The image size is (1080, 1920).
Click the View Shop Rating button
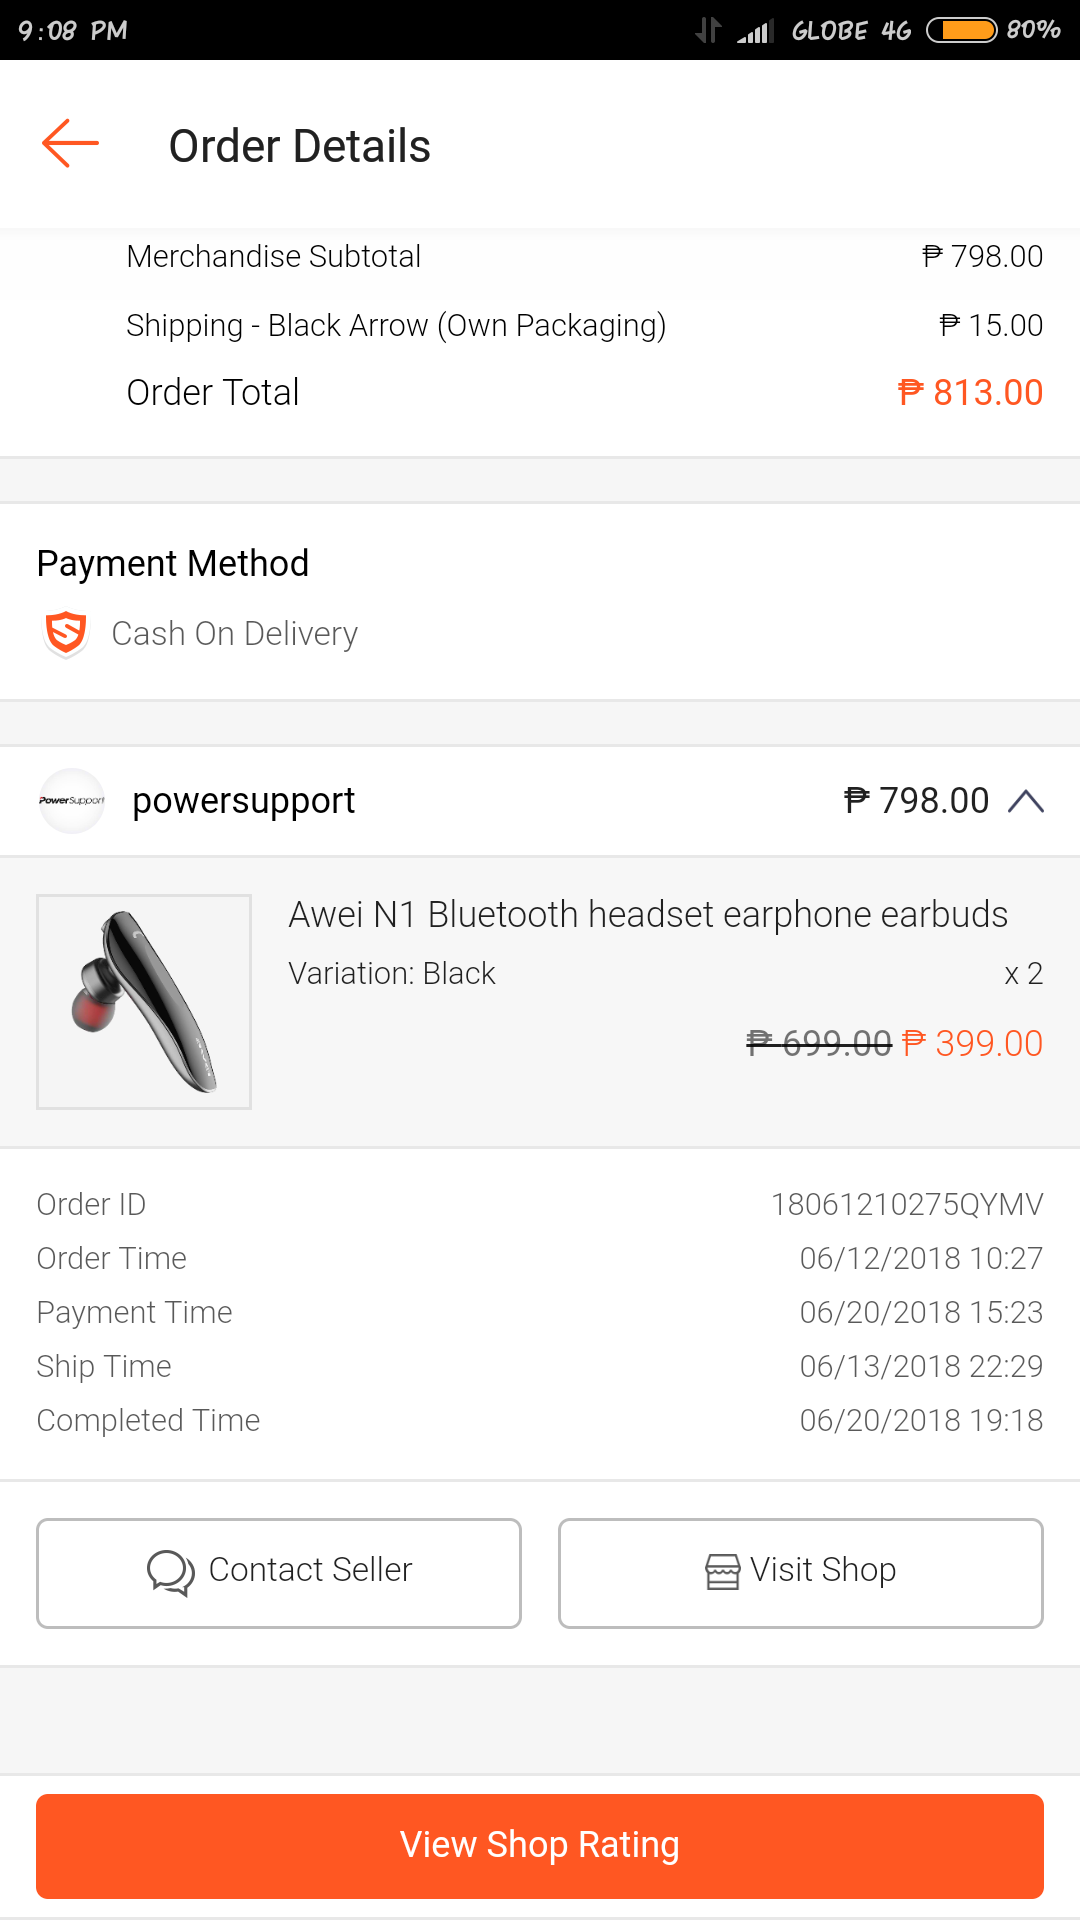(540, 1846)
